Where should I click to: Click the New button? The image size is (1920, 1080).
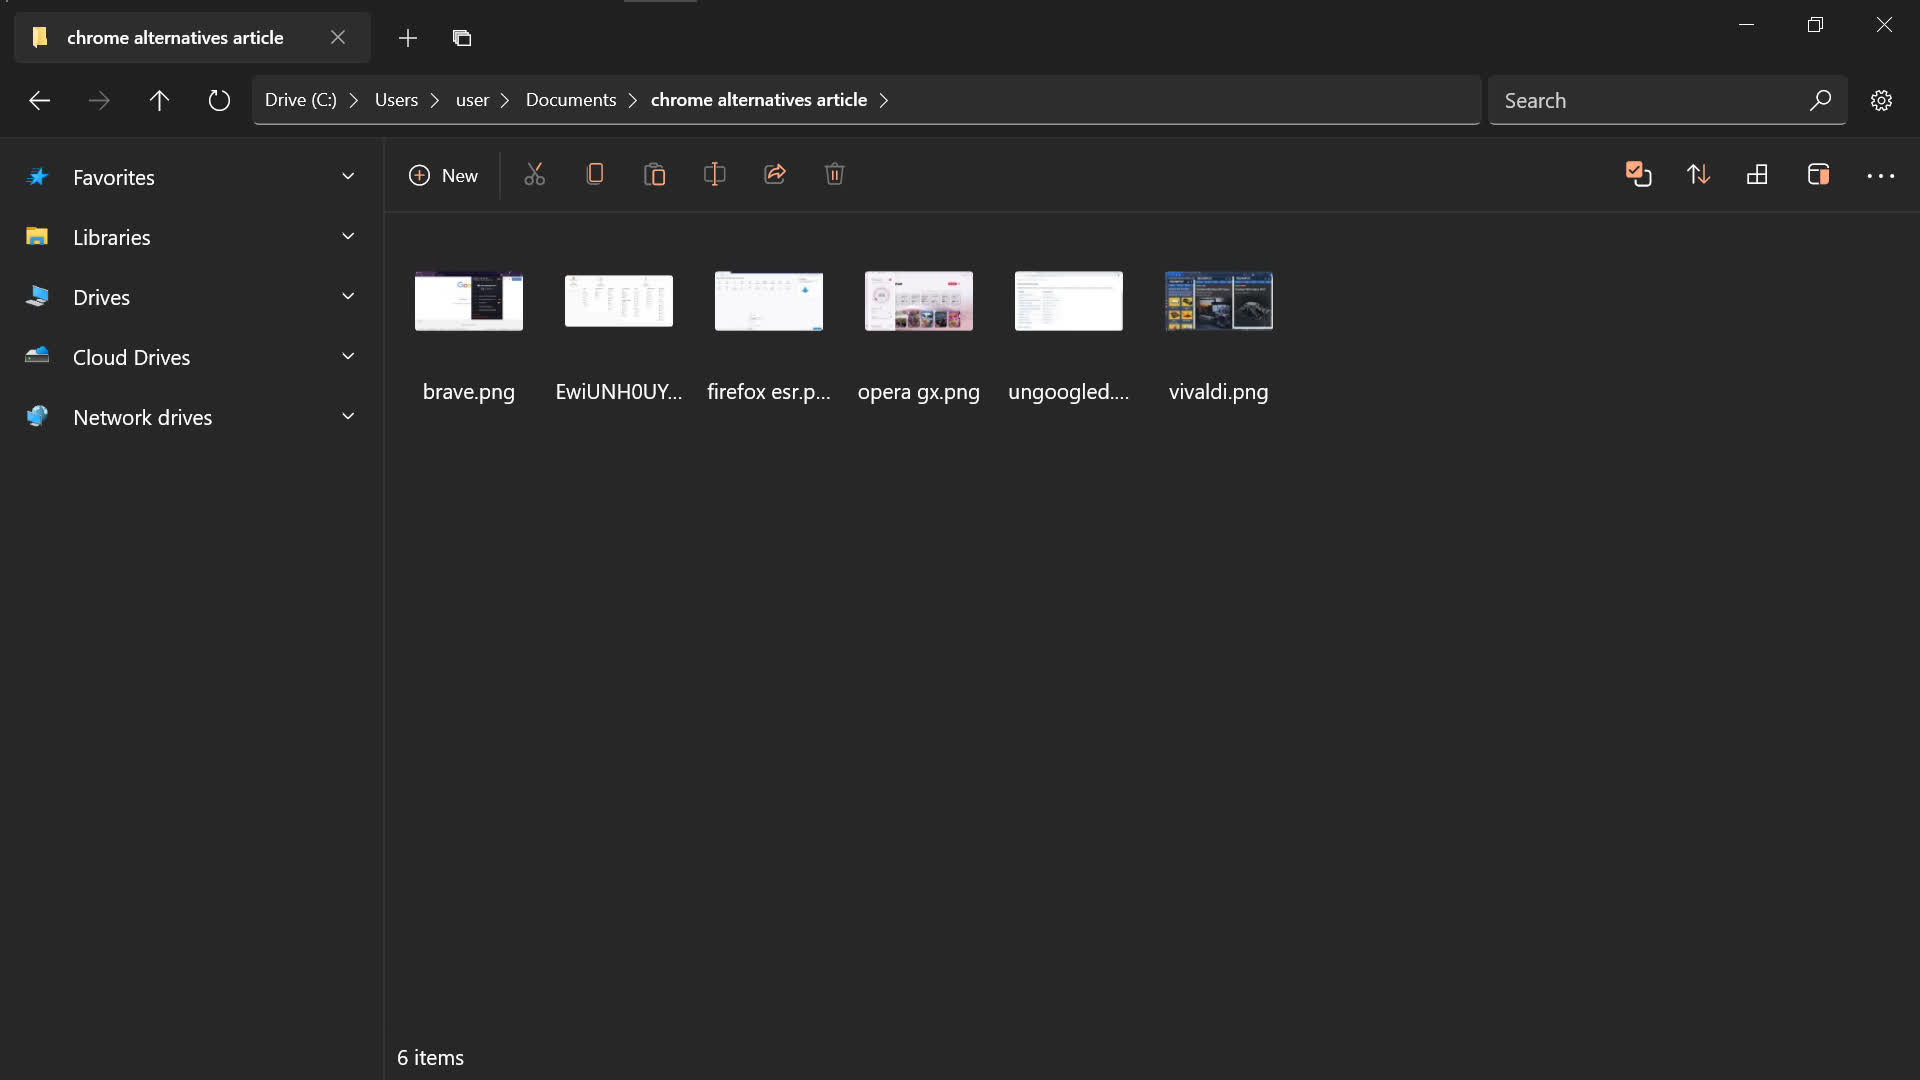pos(443,175)
